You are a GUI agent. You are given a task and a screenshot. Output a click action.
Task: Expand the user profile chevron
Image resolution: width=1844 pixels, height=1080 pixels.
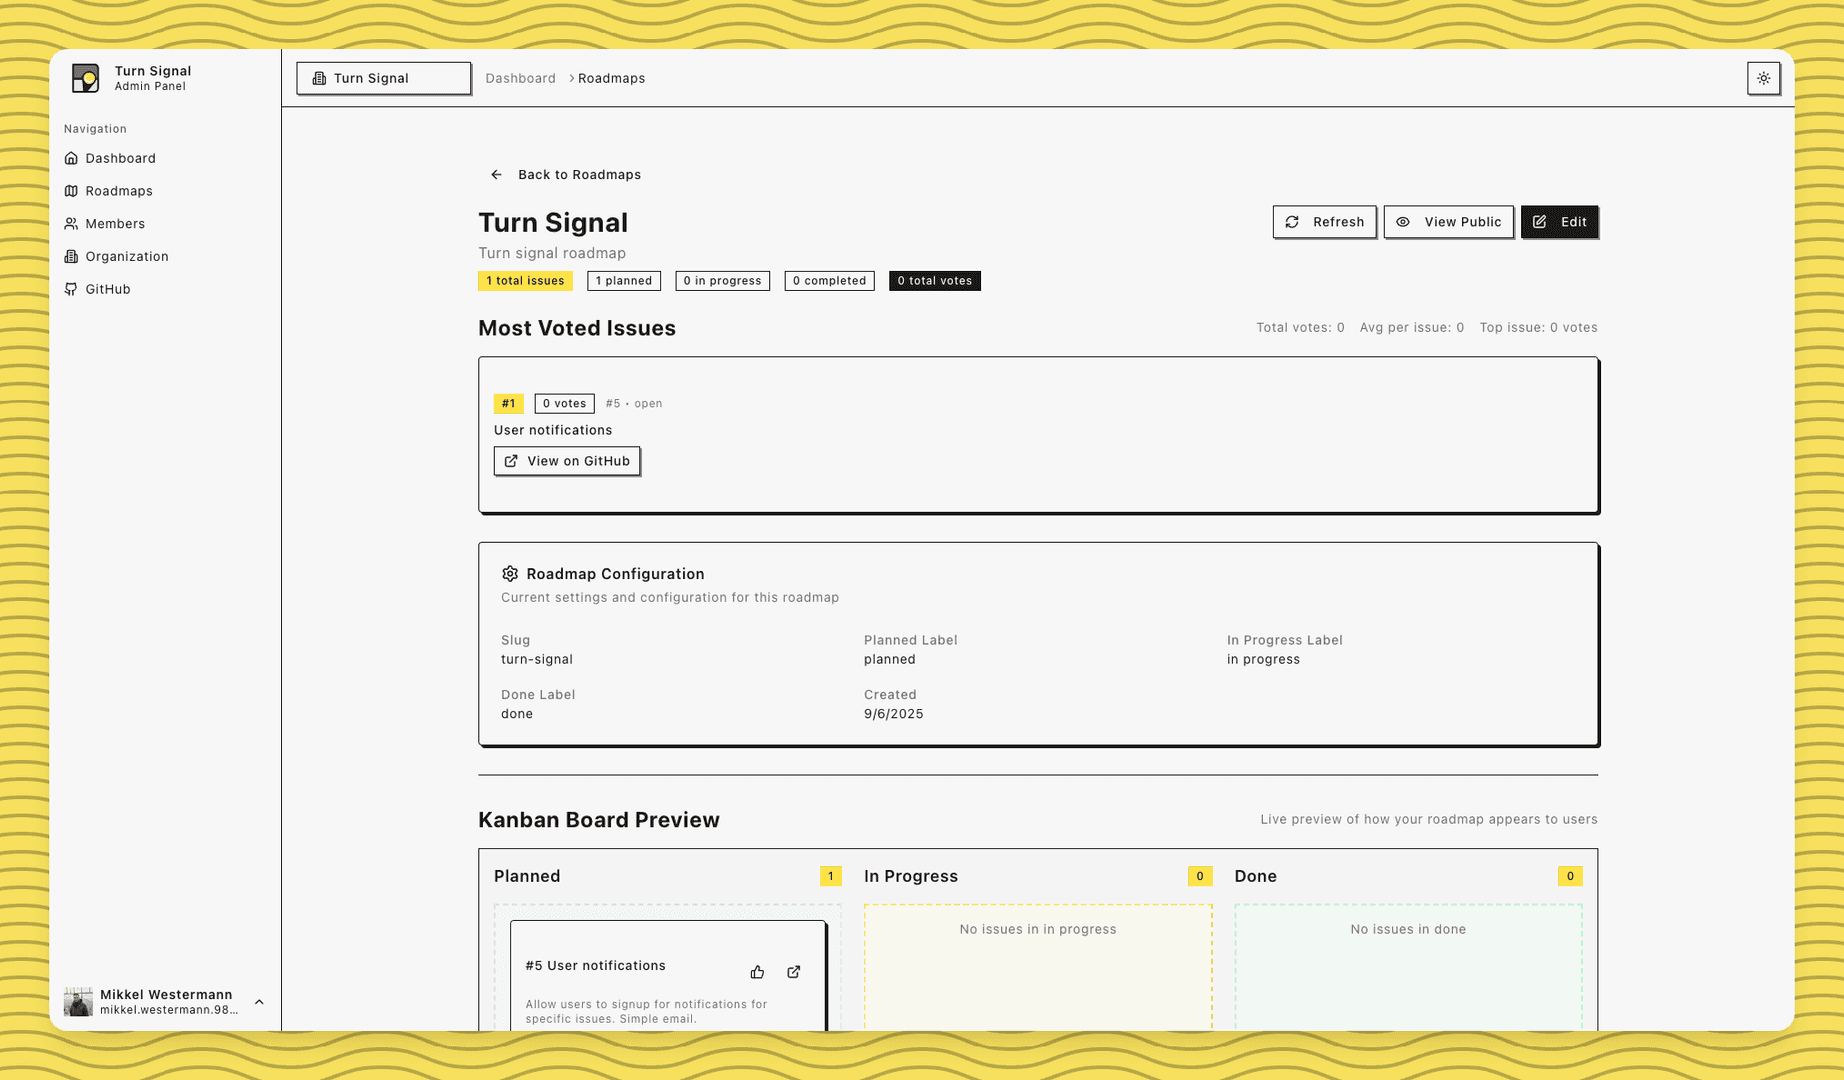(259, 1001)
